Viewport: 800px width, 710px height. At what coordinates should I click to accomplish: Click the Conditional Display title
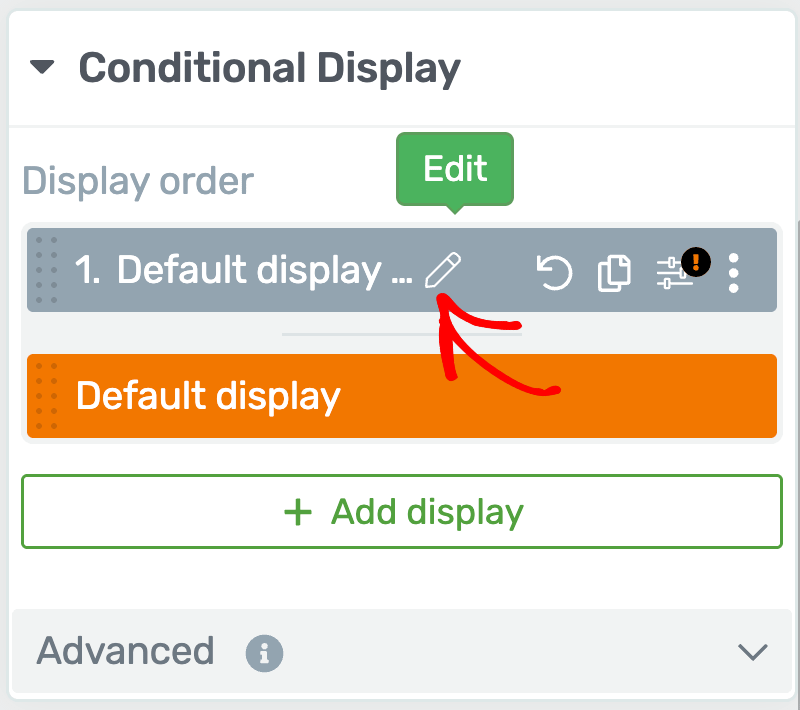point(269,69)
